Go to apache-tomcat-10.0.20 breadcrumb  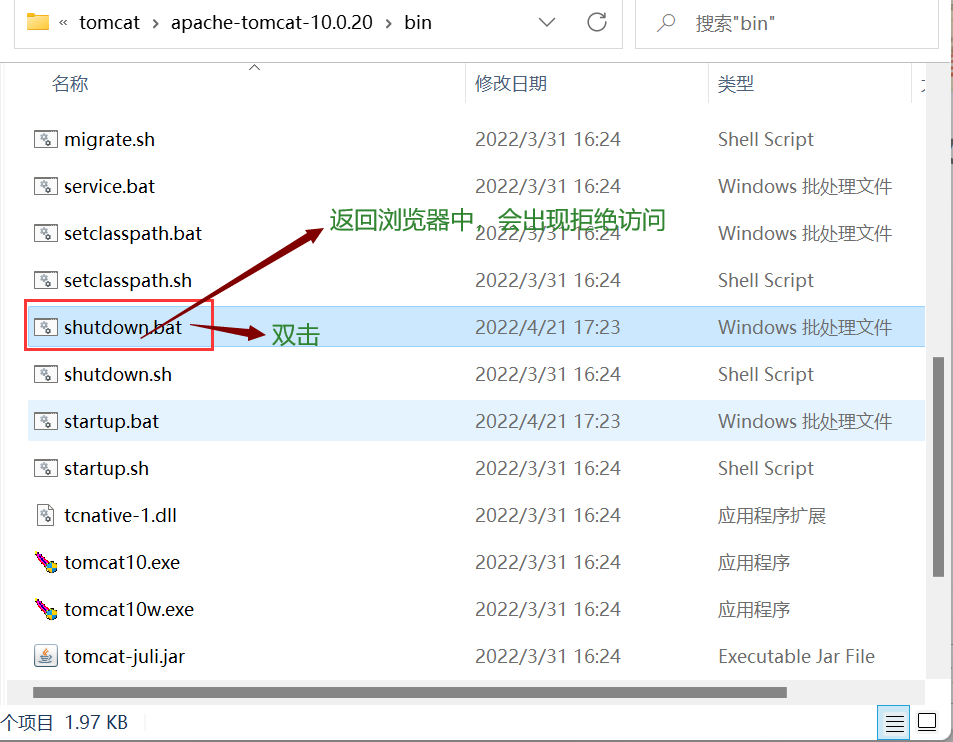[x=272, y=22]
